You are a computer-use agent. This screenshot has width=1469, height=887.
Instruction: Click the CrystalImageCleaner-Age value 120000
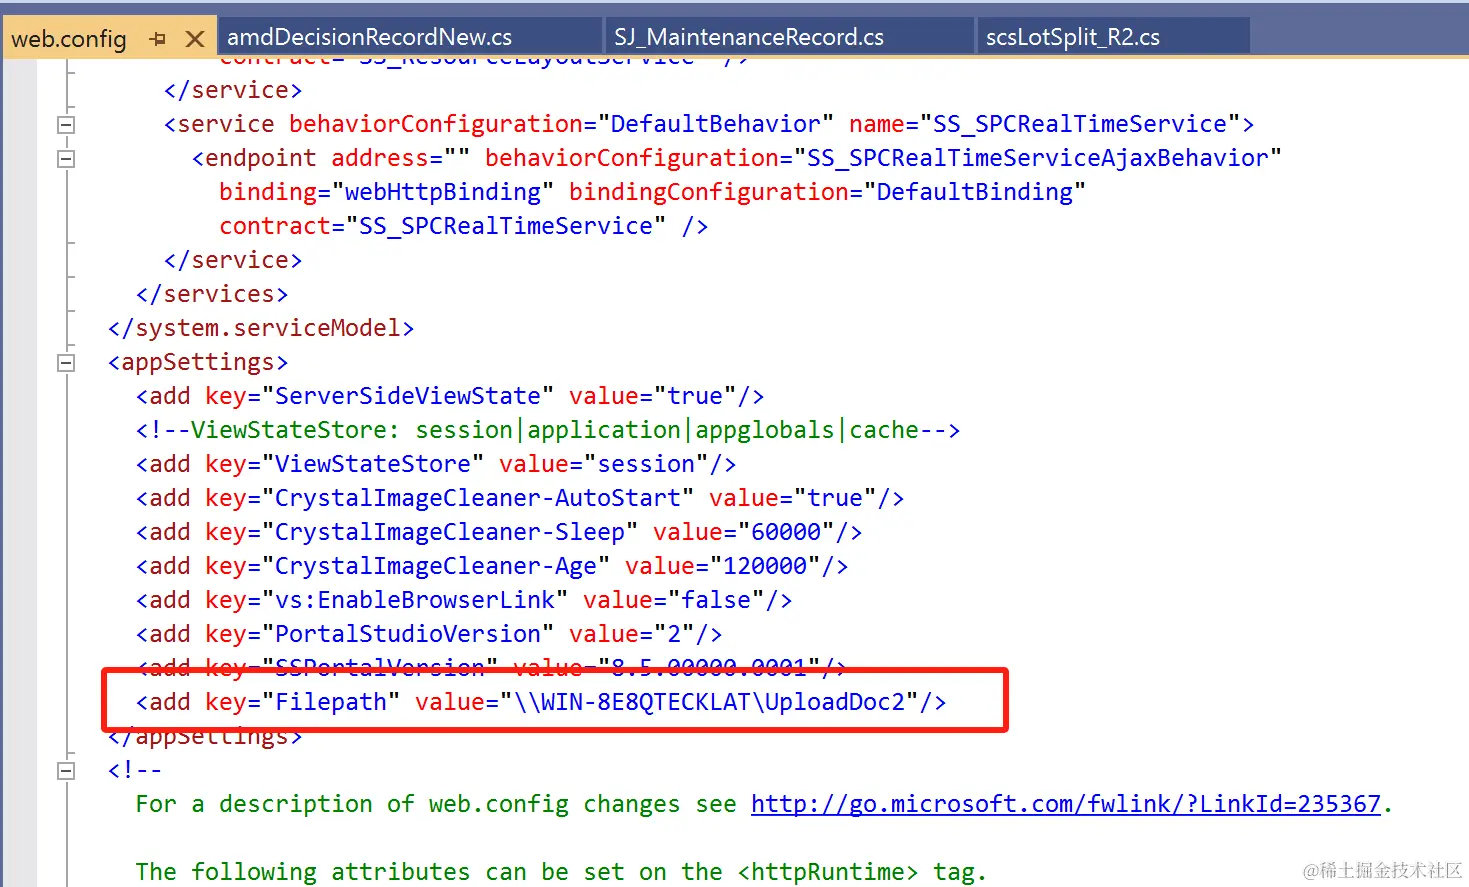(x=765, y=566)
